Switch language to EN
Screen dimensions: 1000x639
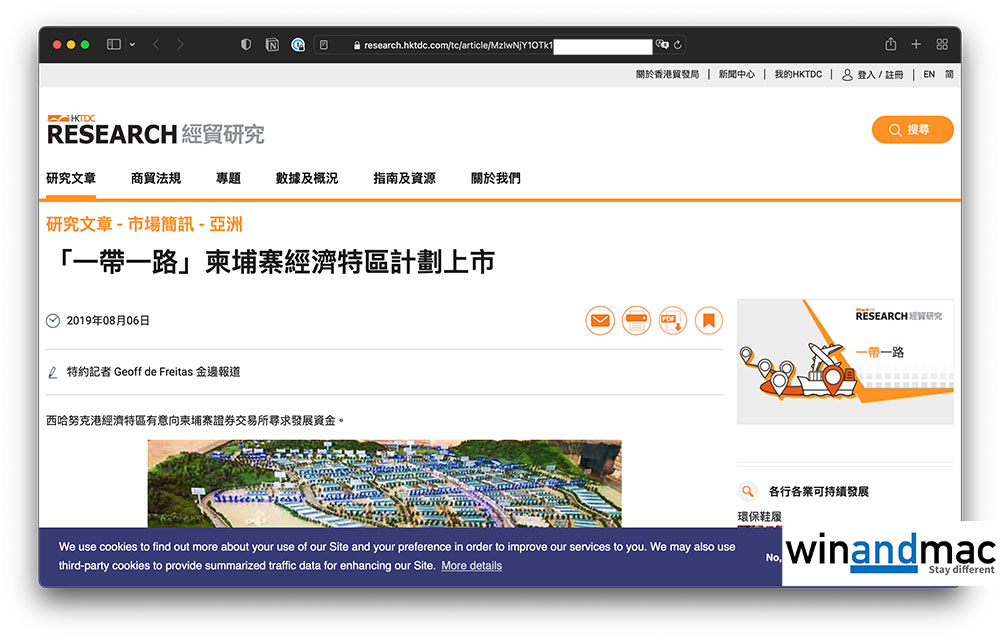point(929,75)
